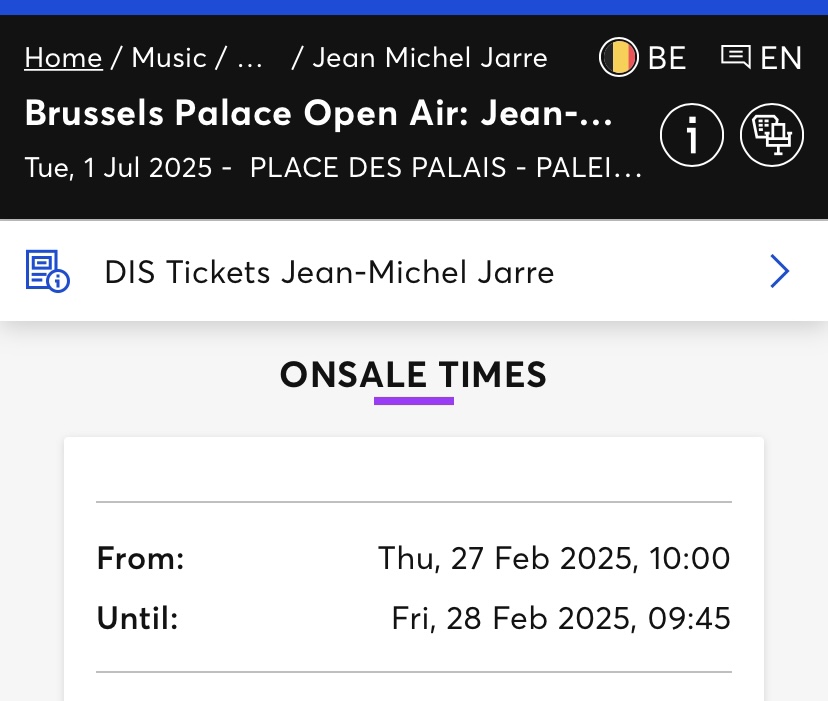Open the event info circle icon

pos(691,135)
